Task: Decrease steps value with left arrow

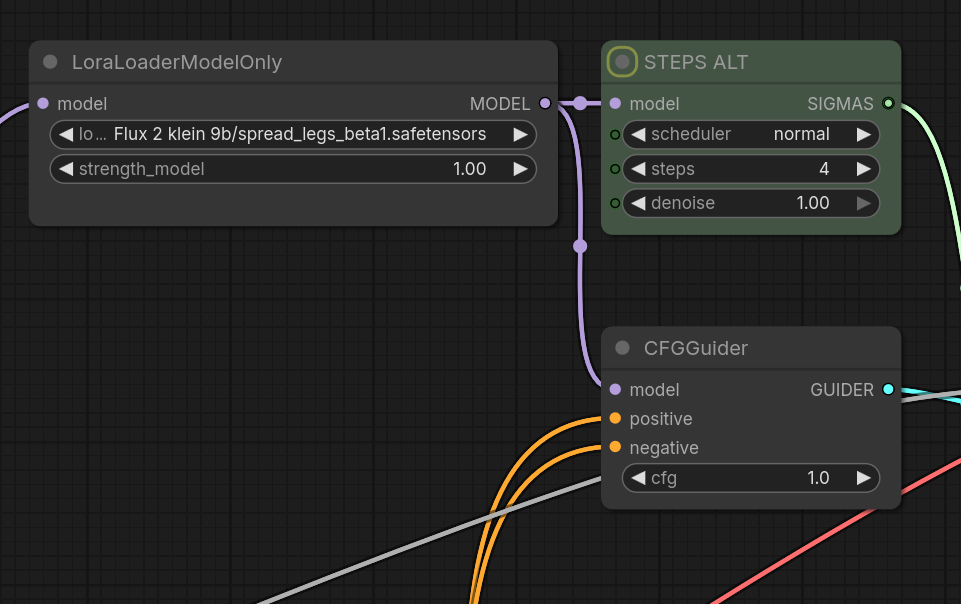Action: click(639, 169)
